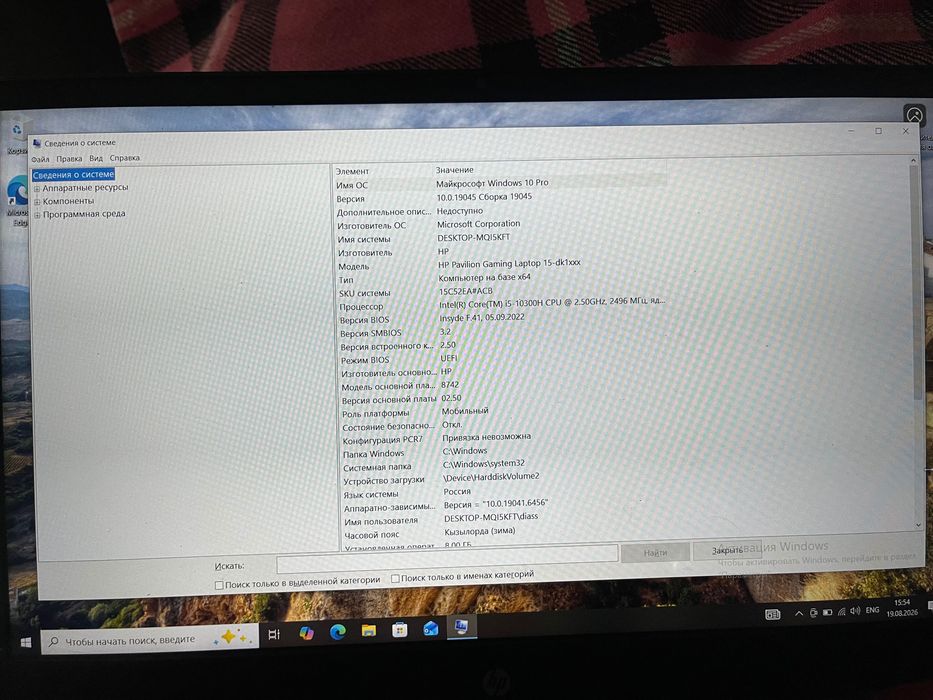Click the Закрыть поиск button
Screen dimensions: 933x700
[727, 551]
